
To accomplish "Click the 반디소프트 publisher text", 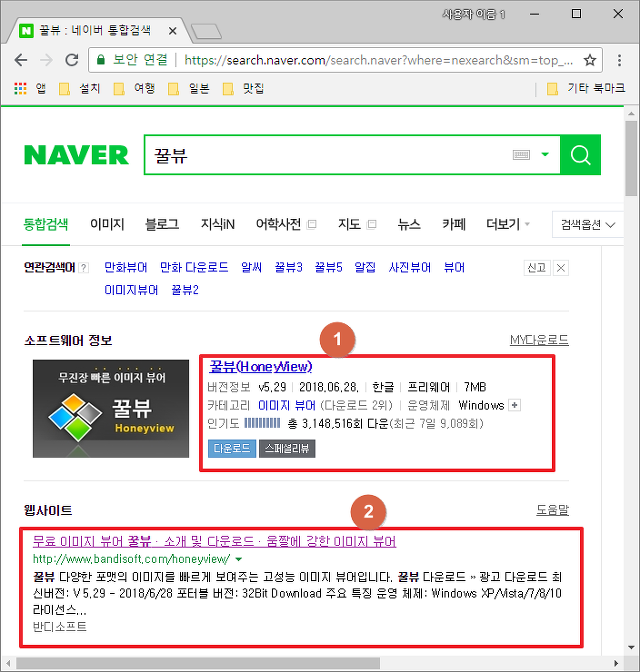I will pos(60,627).
